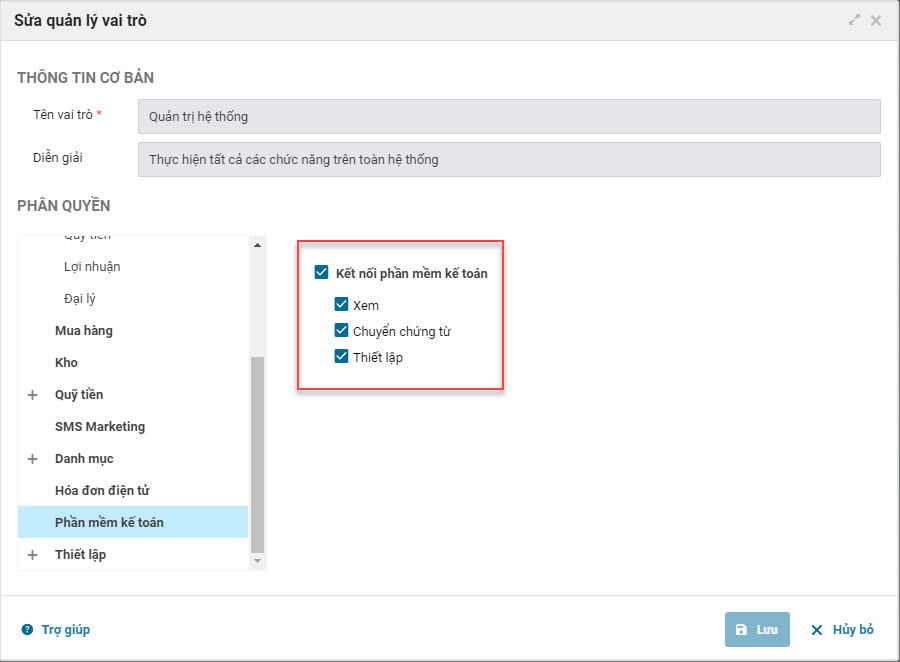Click the save disk icon
Image resolution: width=900 pixels, height=662 pixels.
pos(741,630)
